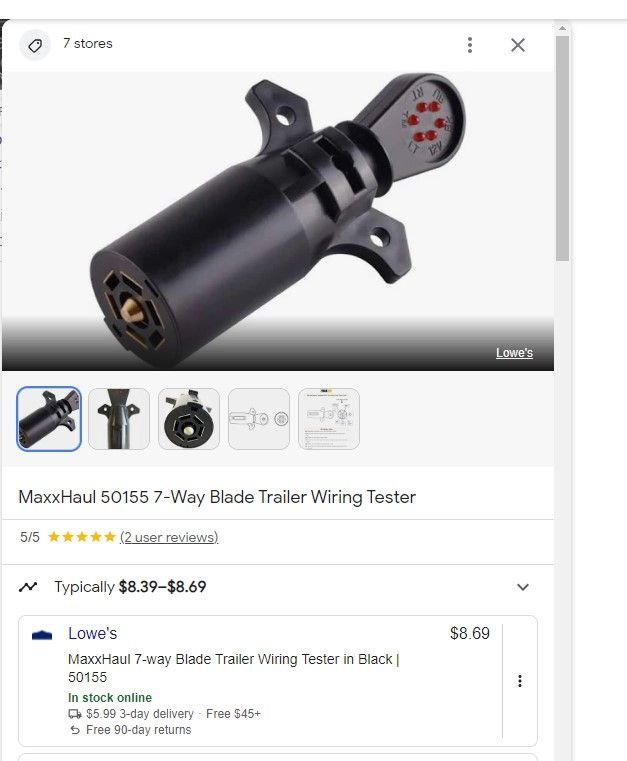Click the price trend graph icon
627x761 pixels.
[x=28, y=587]
